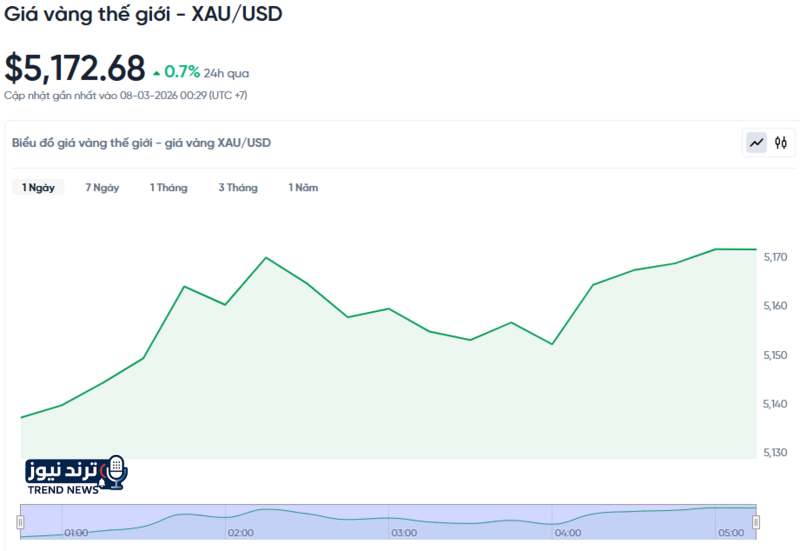Viewport: 800px width, 551px height.
Task: Click the 0.7% price change text
Action: point(182,72)
